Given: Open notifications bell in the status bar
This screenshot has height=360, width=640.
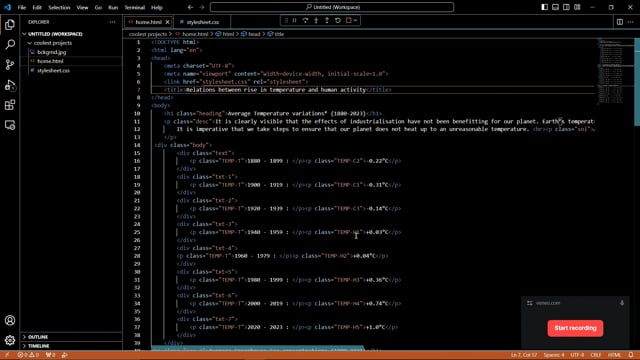Looking at the screenshot, I should 631,355.
